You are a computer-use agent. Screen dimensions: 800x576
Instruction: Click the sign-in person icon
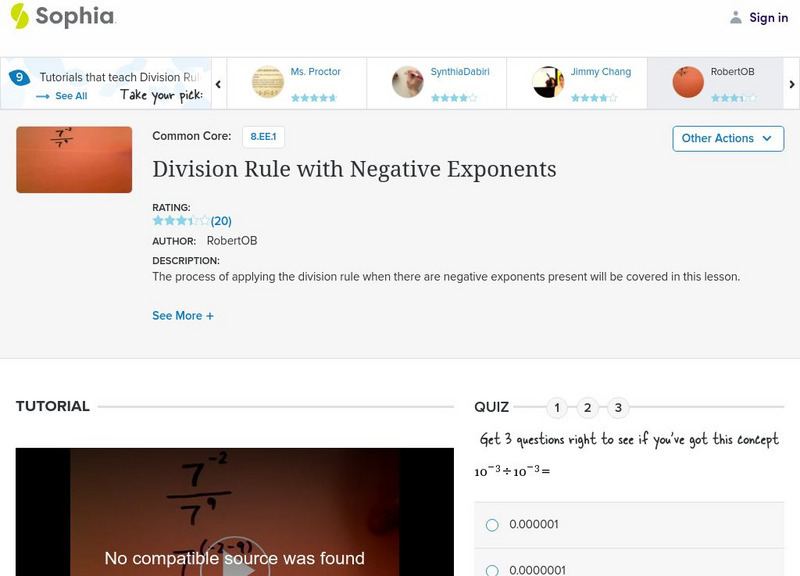click(x=734, y=16)
